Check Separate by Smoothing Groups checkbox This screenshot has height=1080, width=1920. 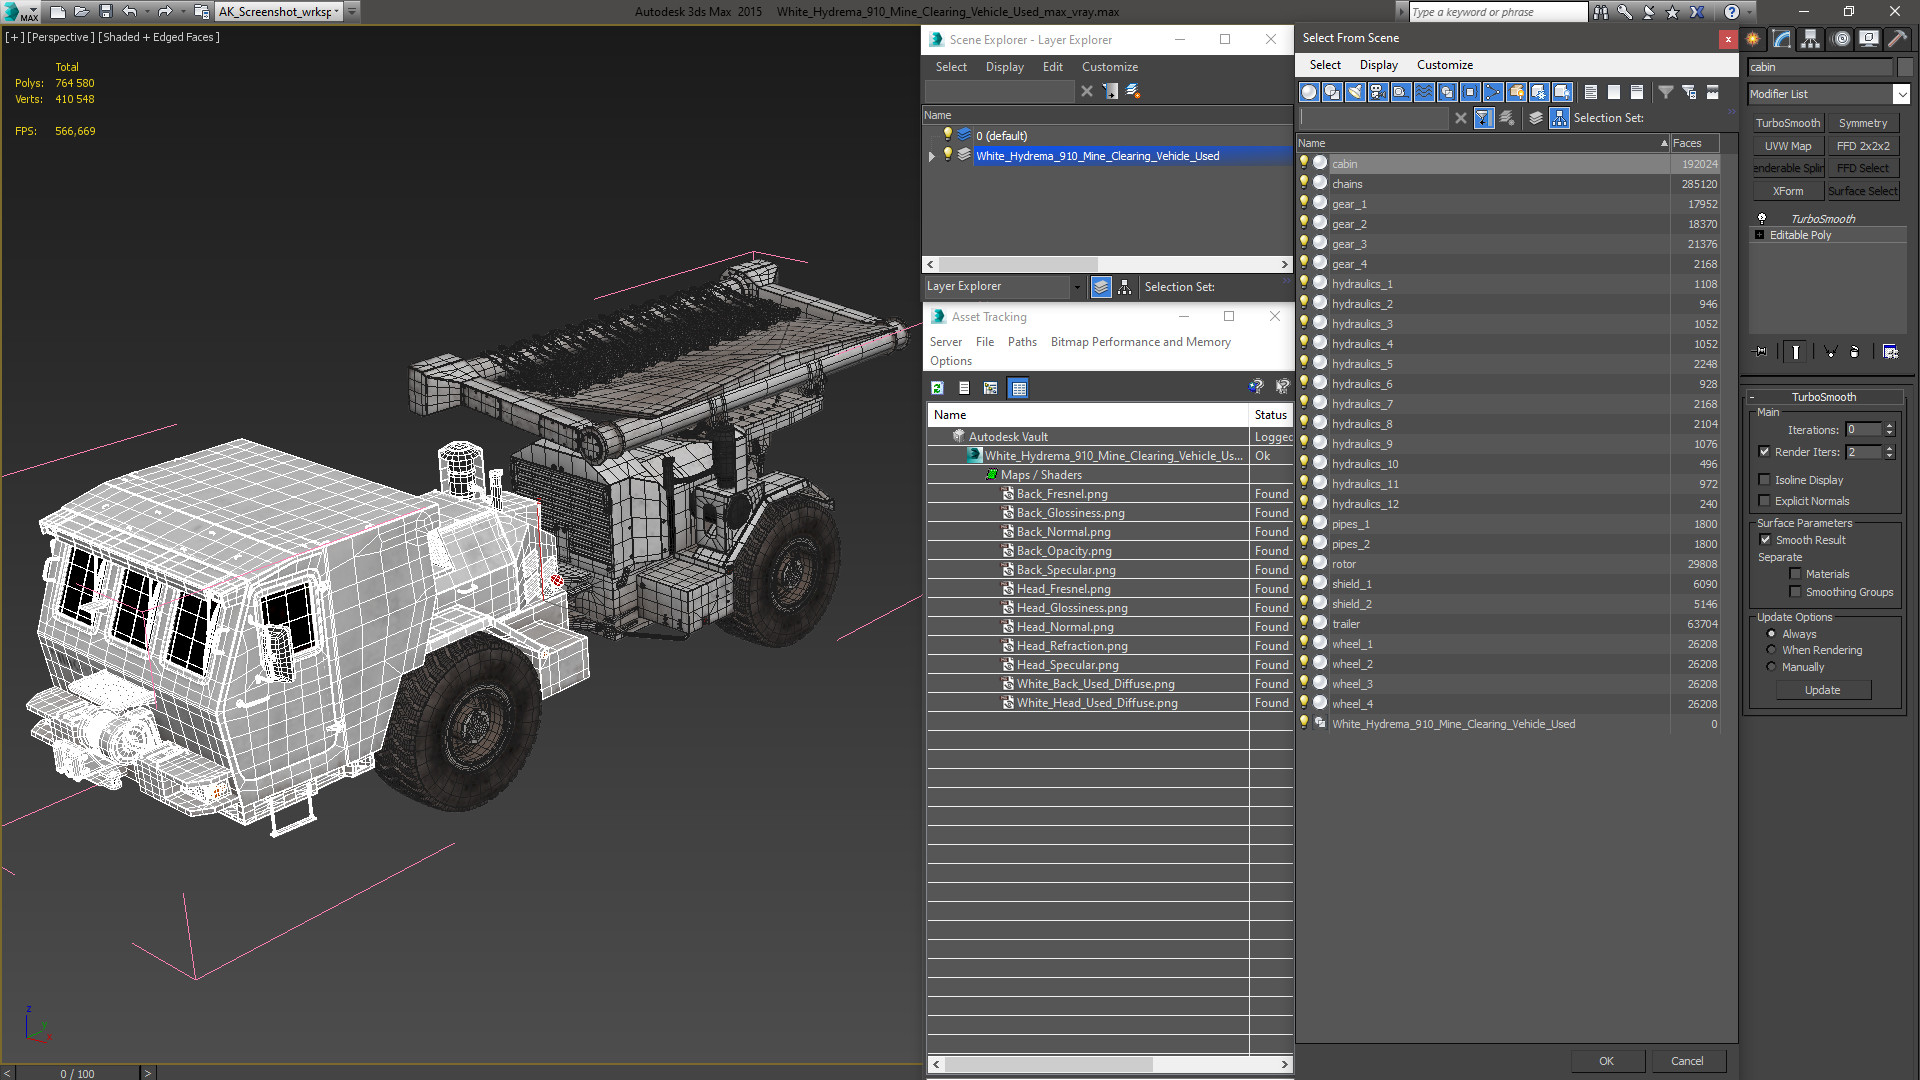click(x=1795, y=592)
